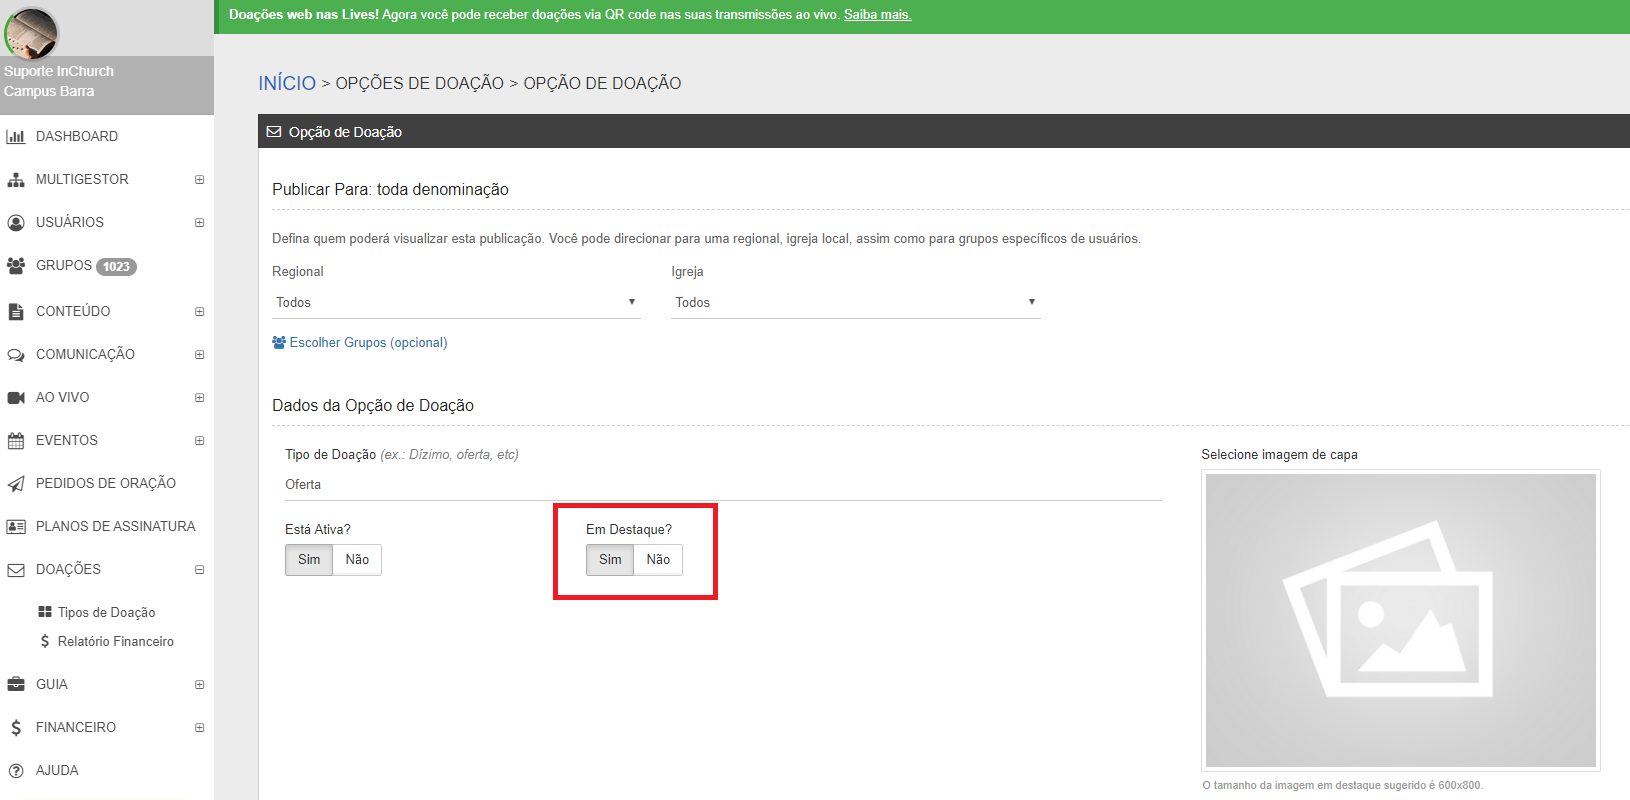Click the user profile avatar picture
Image resolution: width=1630 pixels, height=800 pixels.
tap(31, 34)
